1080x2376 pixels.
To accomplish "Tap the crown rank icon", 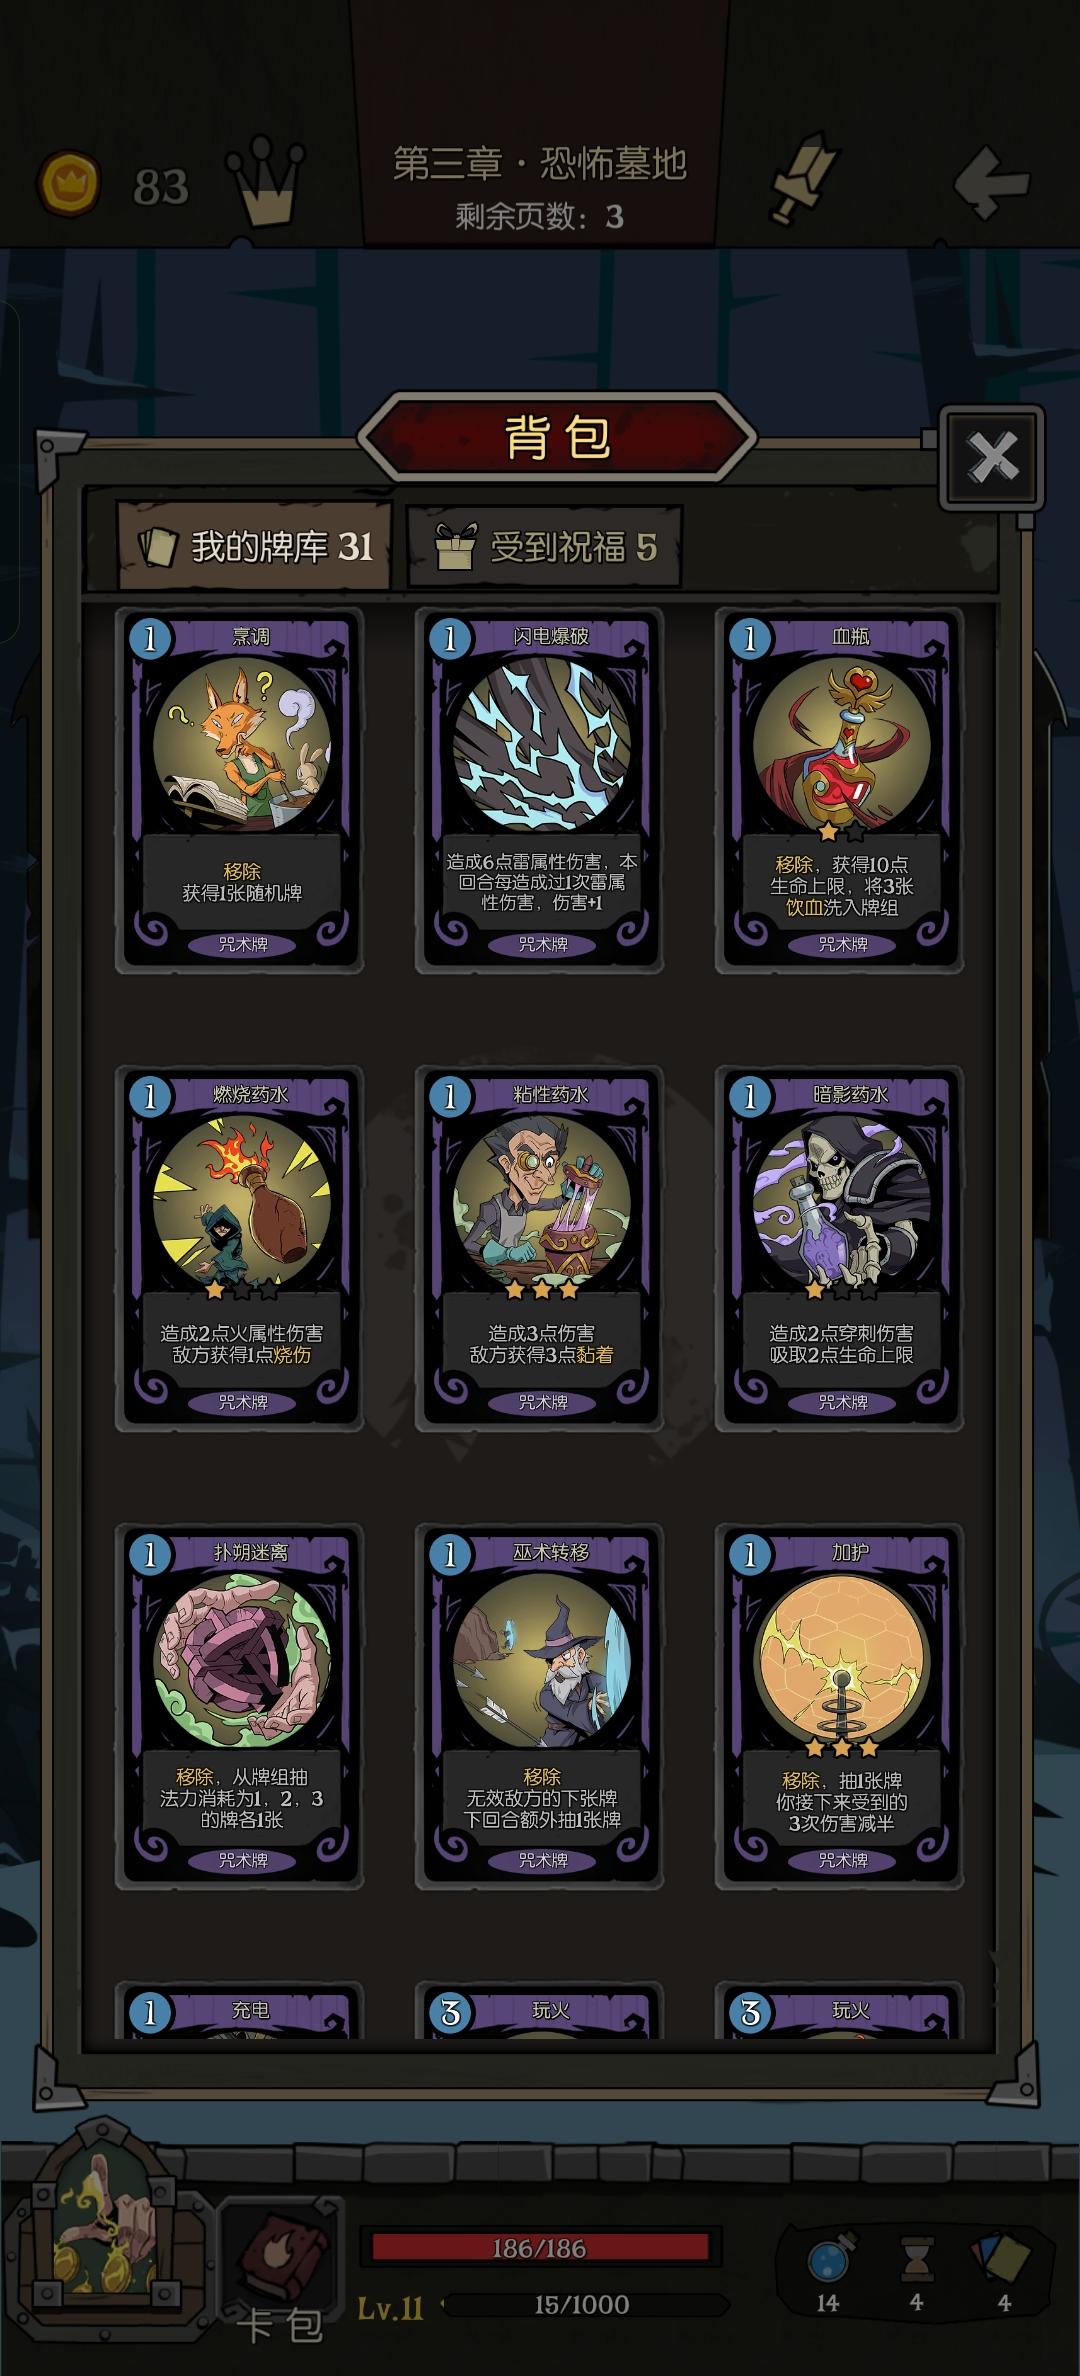I will 266,181.
